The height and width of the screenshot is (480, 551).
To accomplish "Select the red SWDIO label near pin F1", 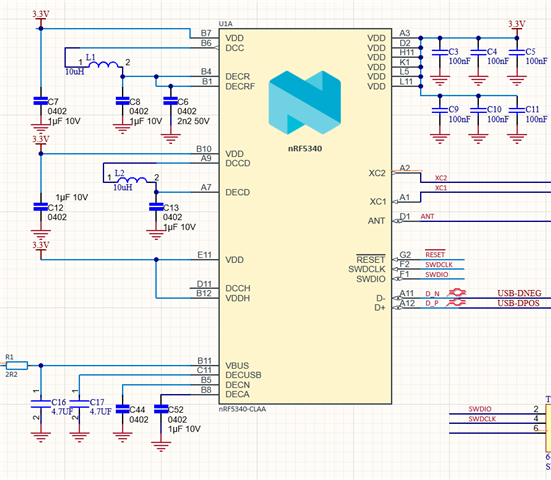I will click(436, 274).
